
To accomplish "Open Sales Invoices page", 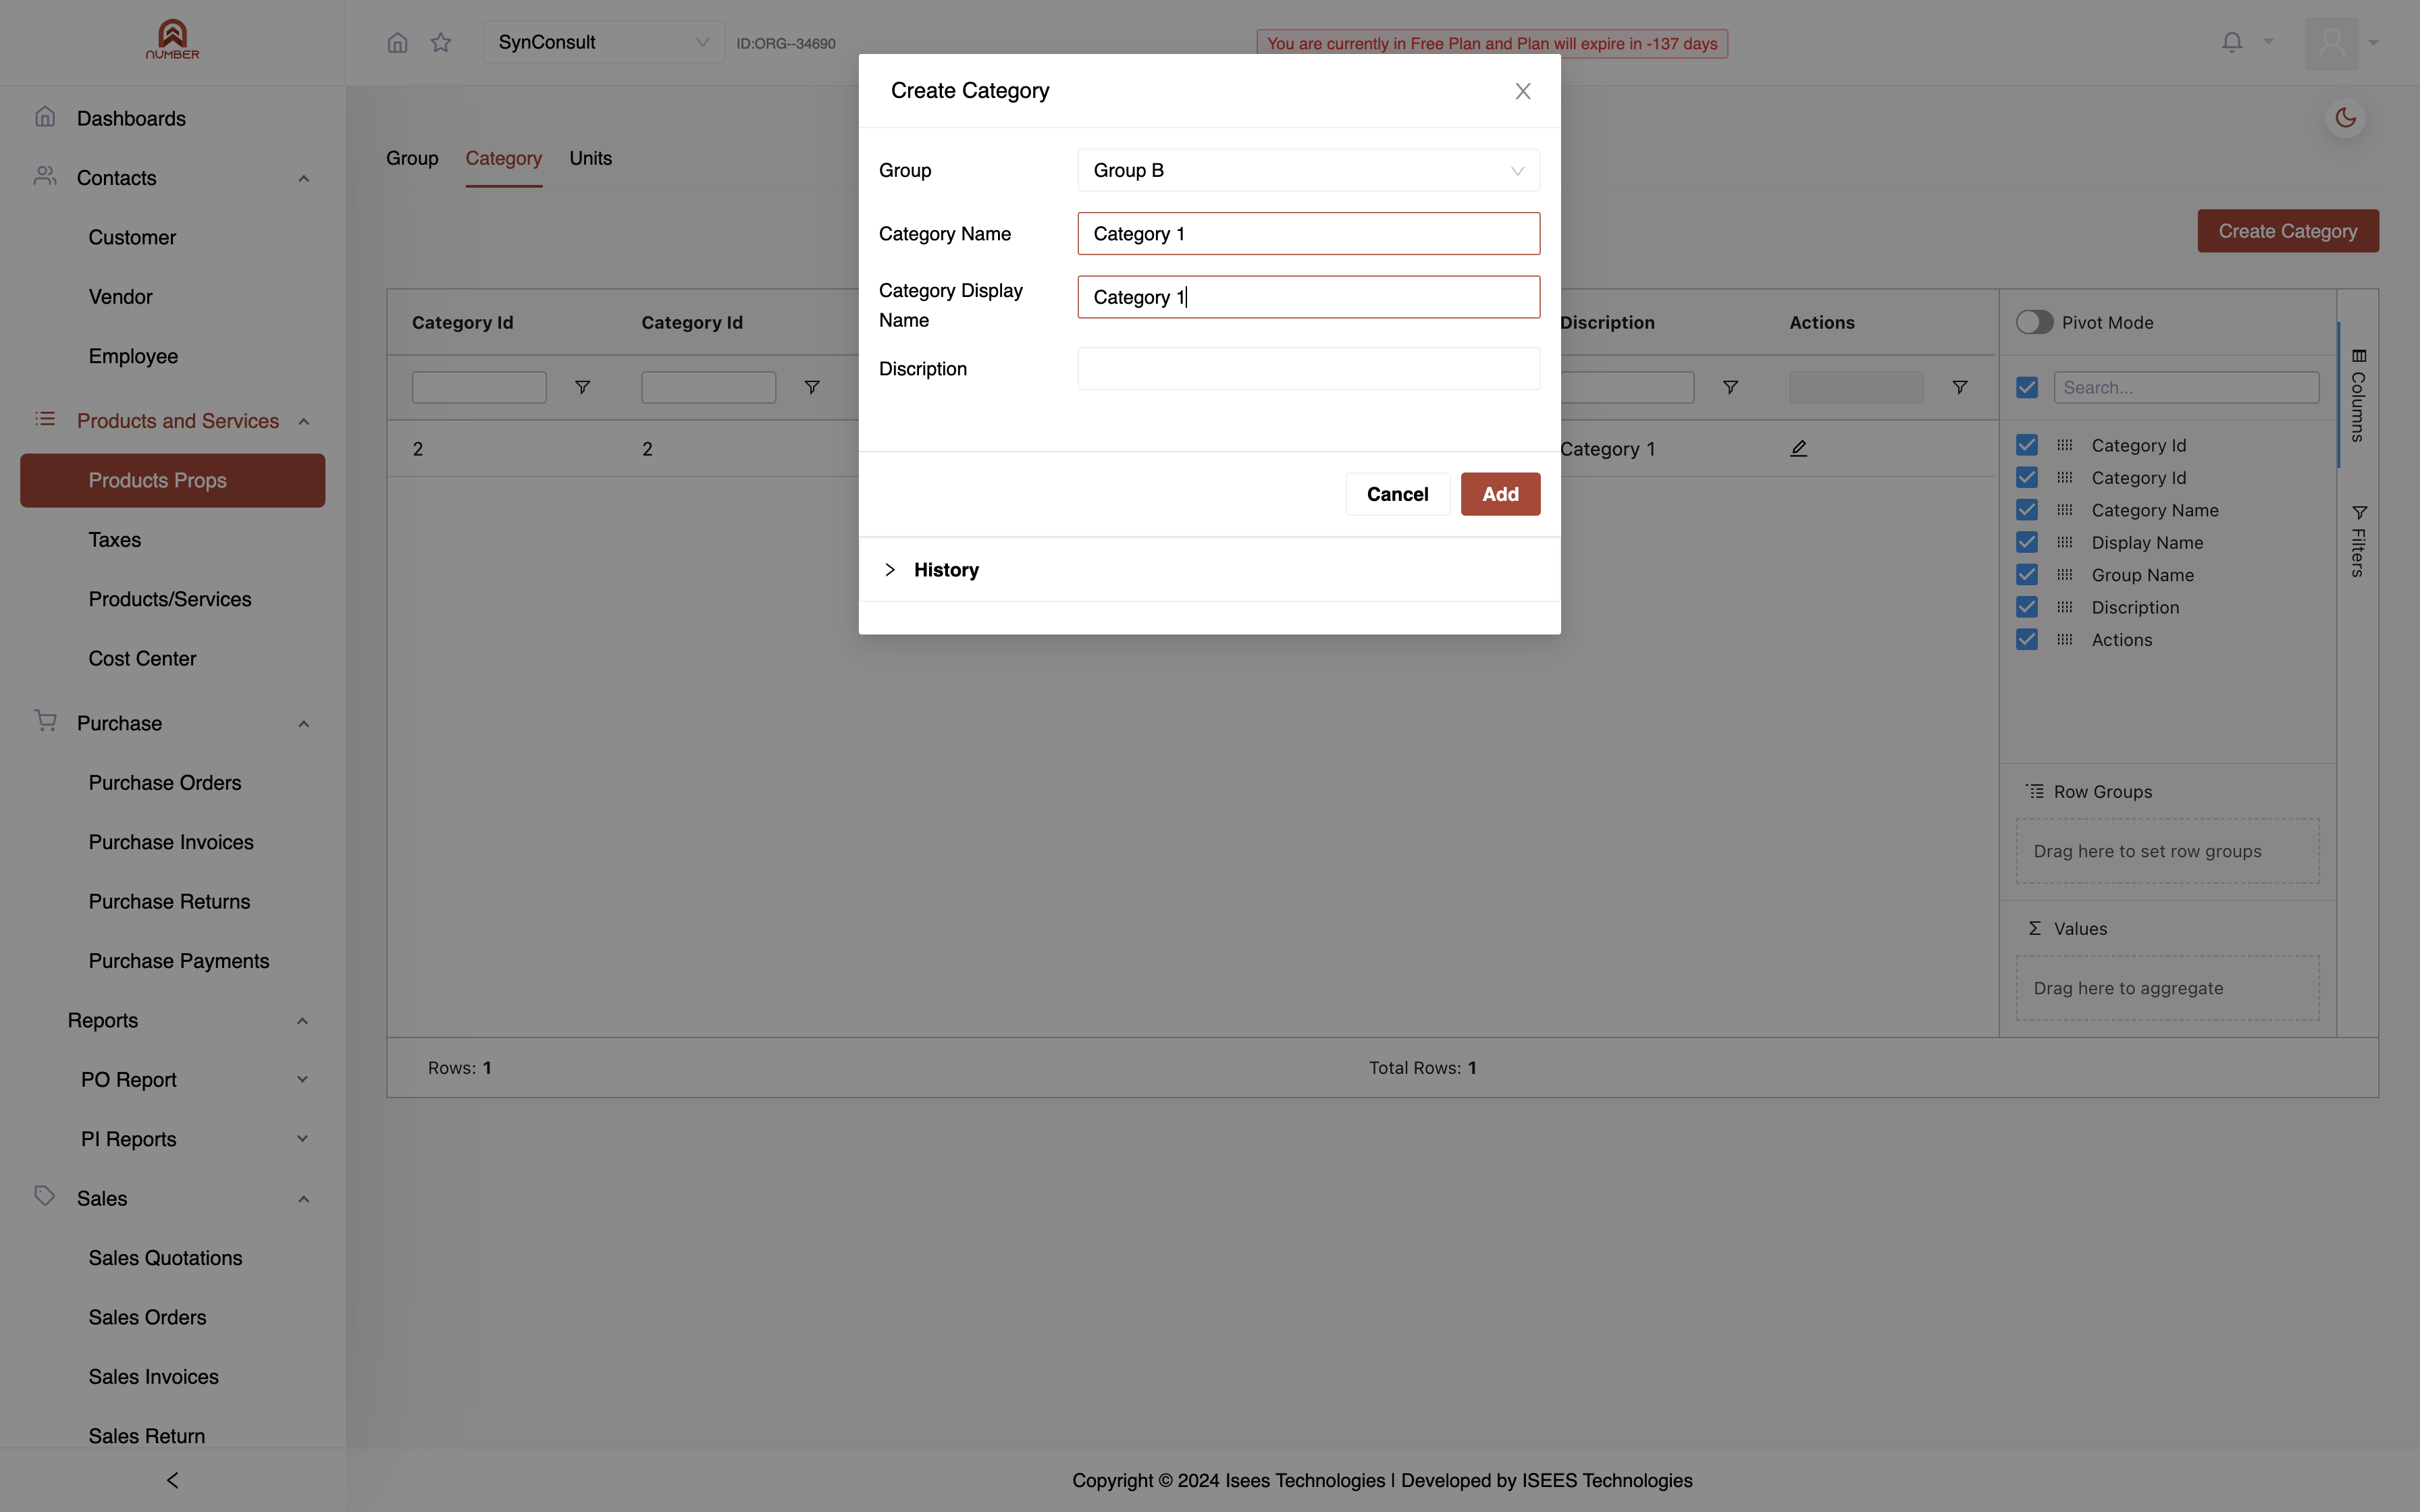I will [153, 1376].
